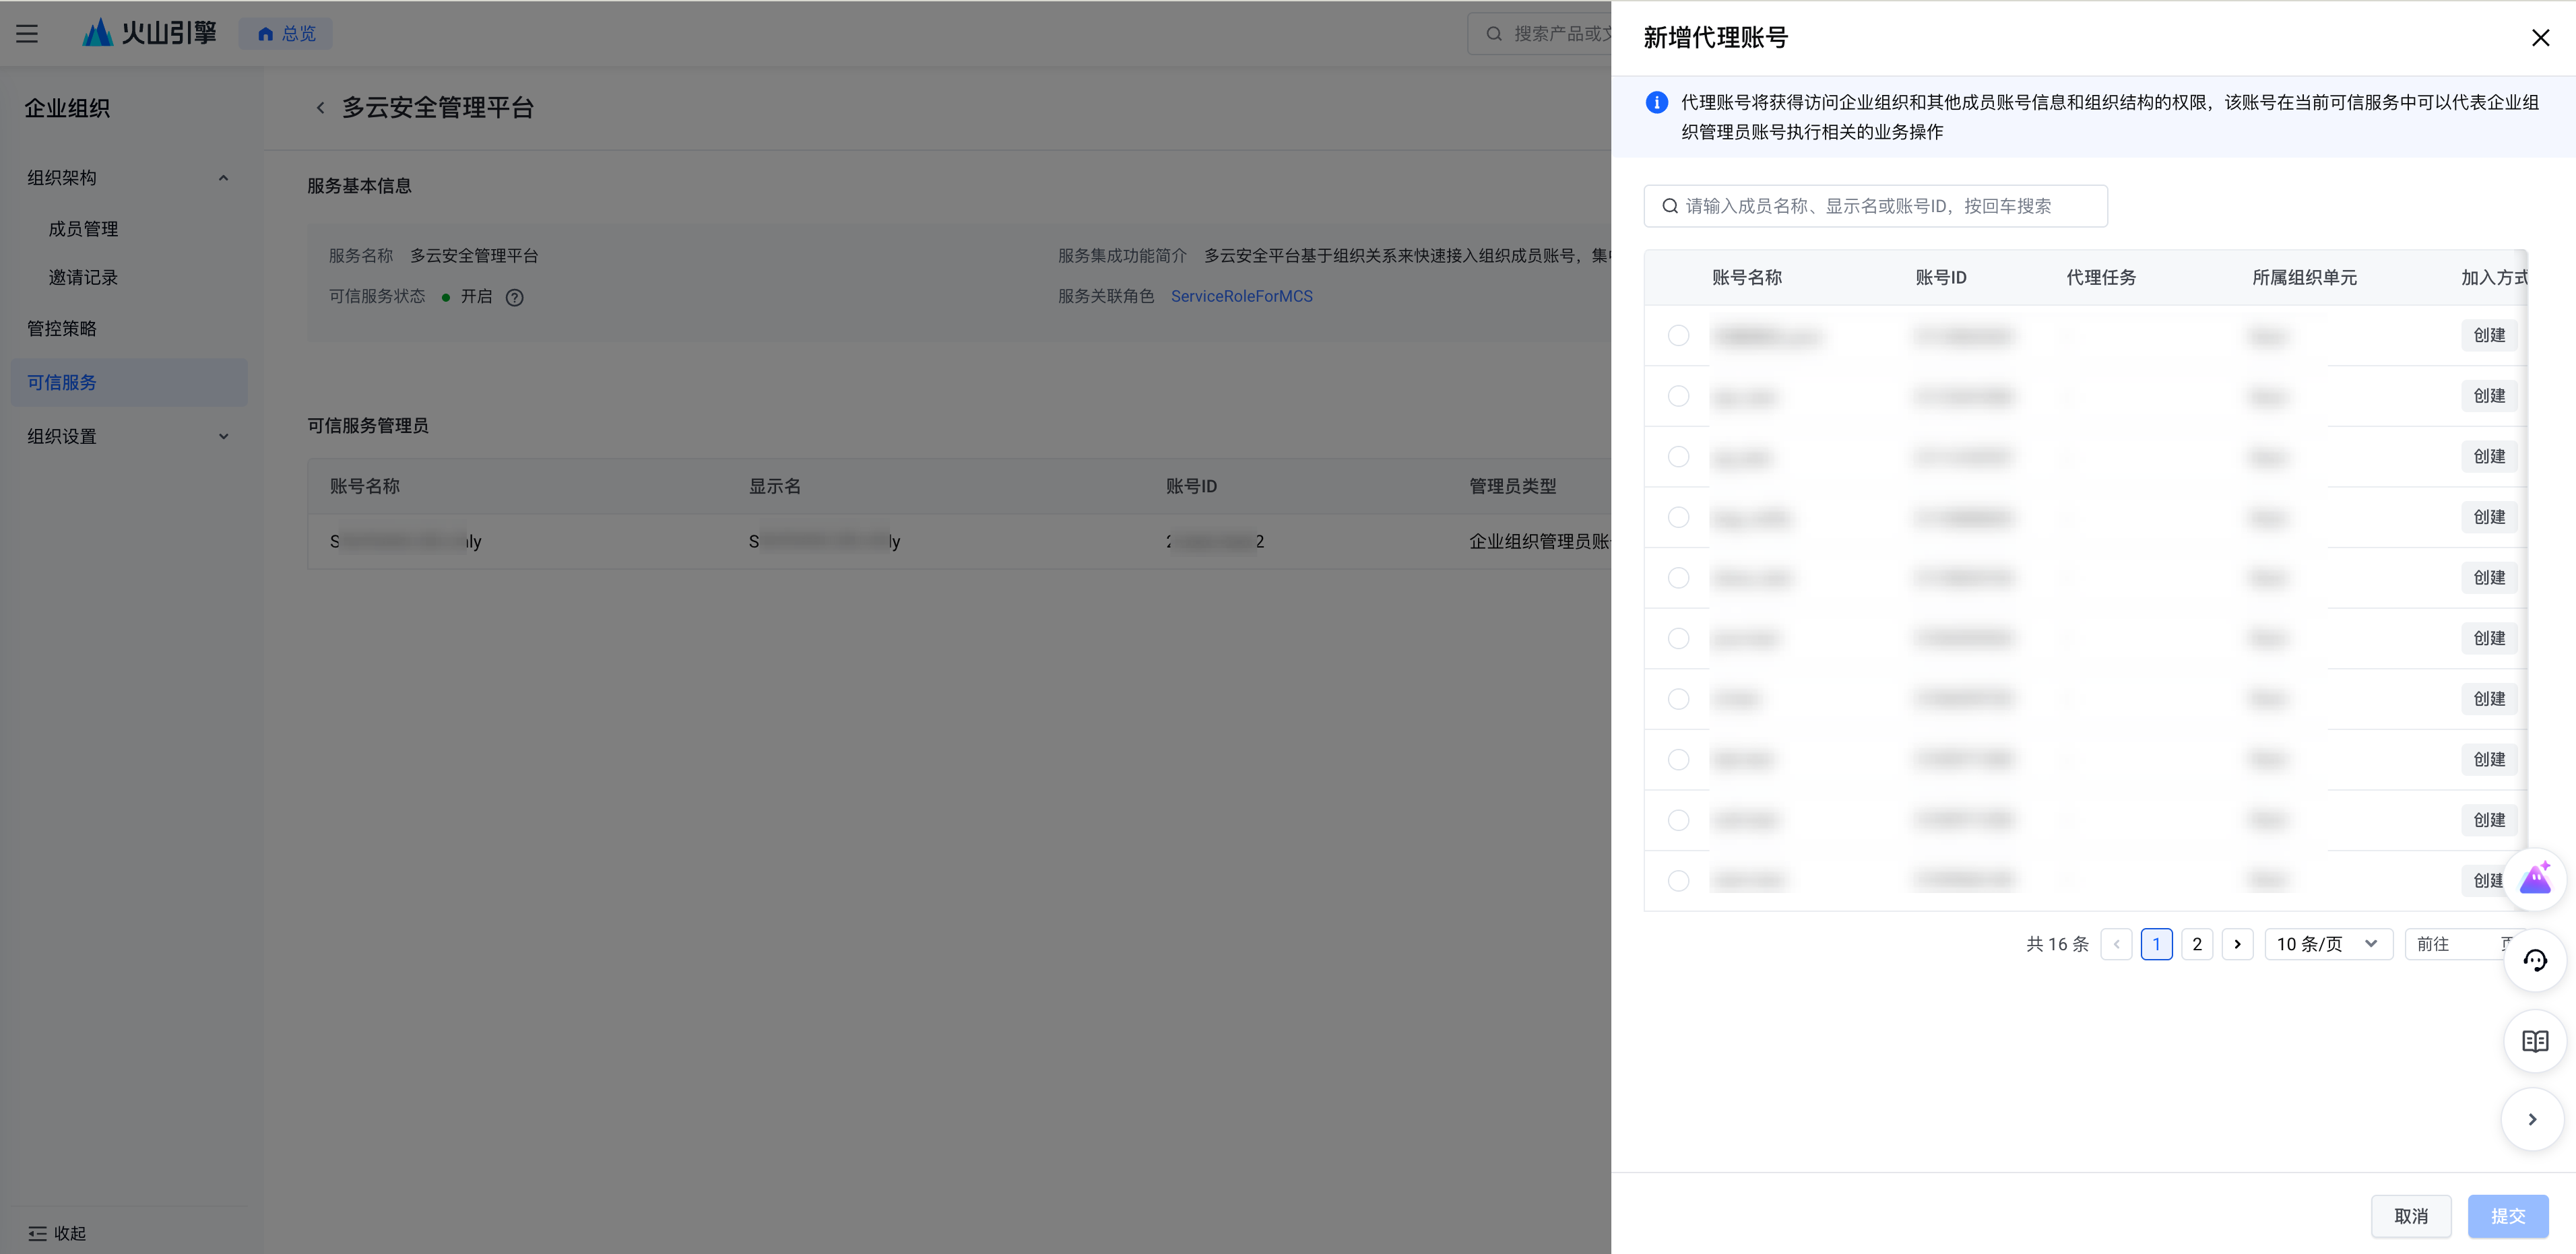This screenshot has height=1254, width=2576.
Task: Go back with the arrow beside 多云安全管理平台
Action: pyautogui.click(x=320, y=107)
